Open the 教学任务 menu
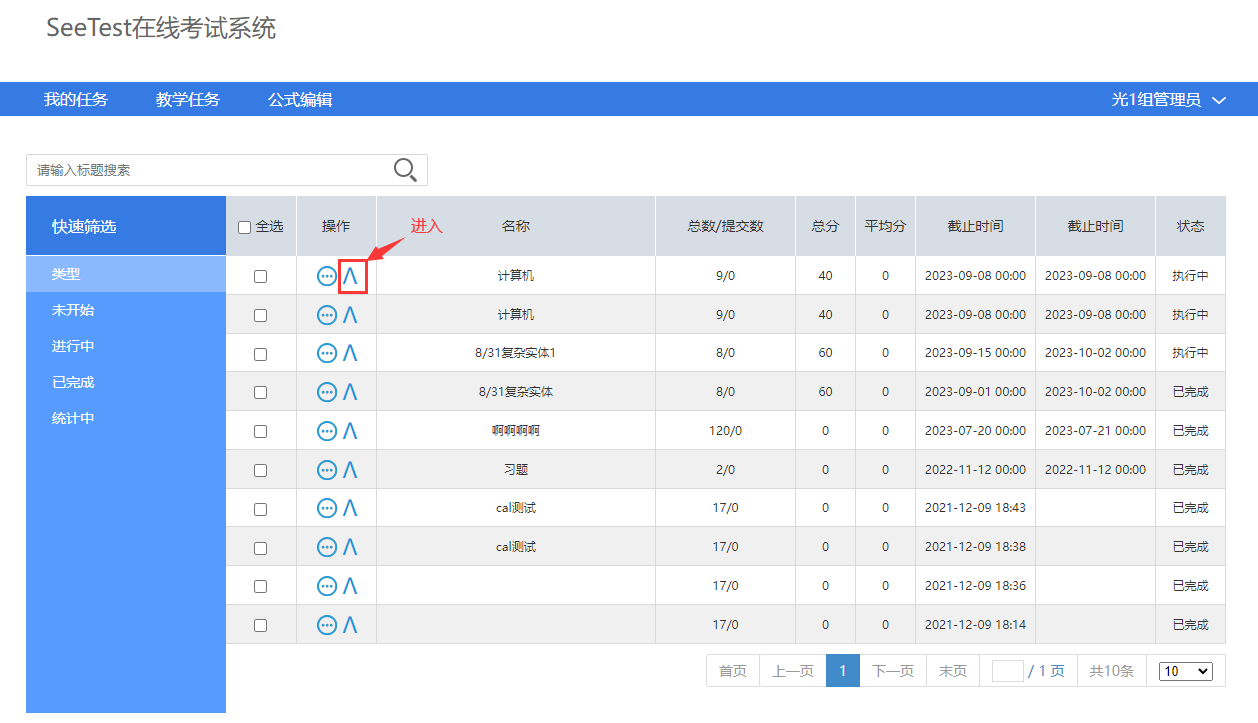This screenshot has height=723, width=1258. click(188, 100)
